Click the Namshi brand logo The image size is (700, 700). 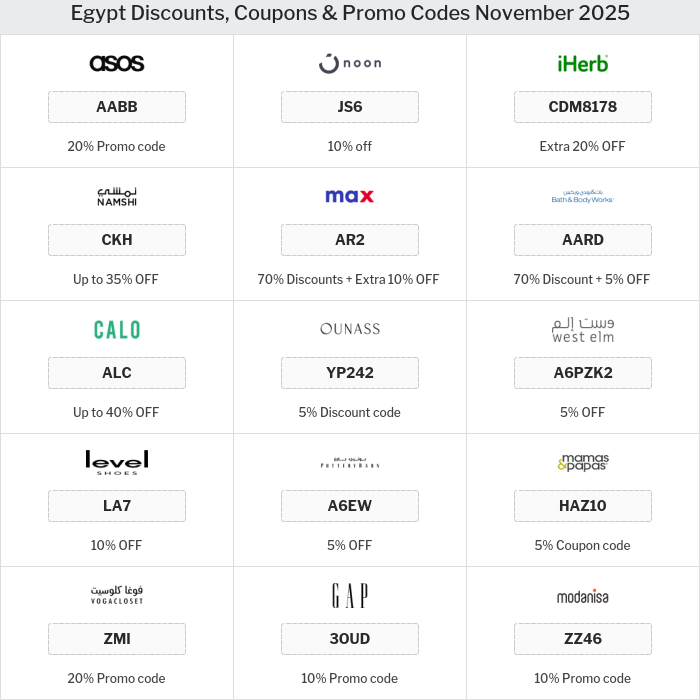[x=117, y=196]
